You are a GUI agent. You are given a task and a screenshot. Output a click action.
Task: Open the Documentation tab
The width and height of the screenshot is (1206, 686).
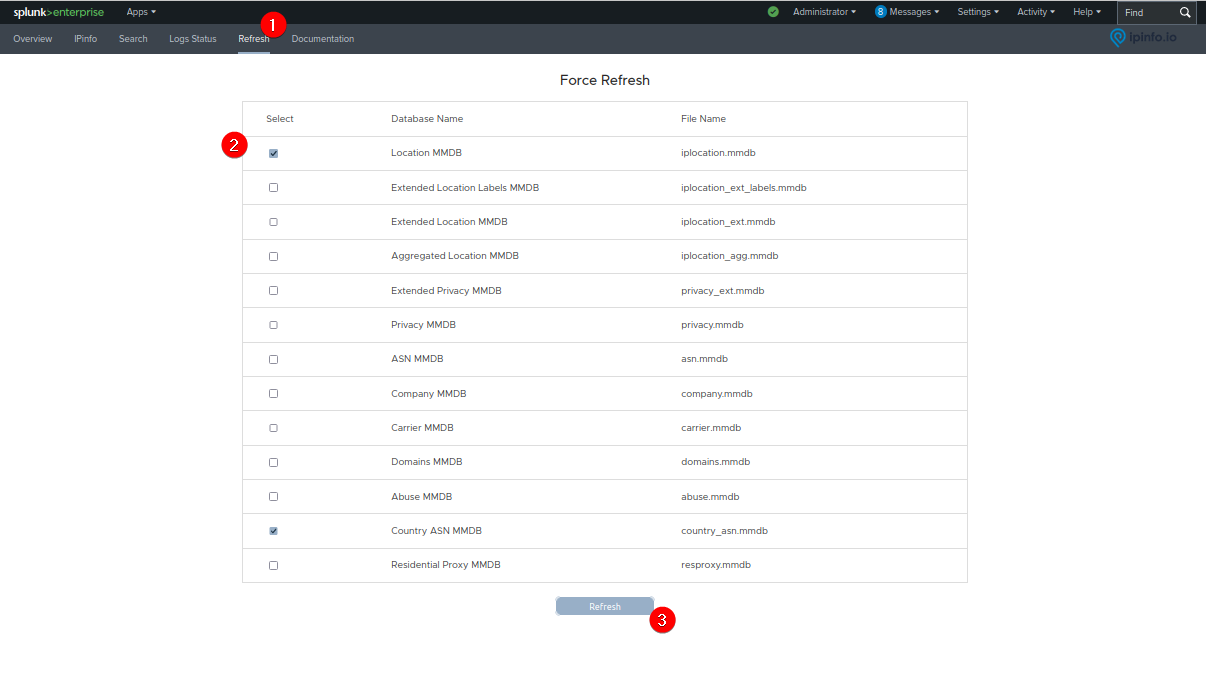(322, 38)
